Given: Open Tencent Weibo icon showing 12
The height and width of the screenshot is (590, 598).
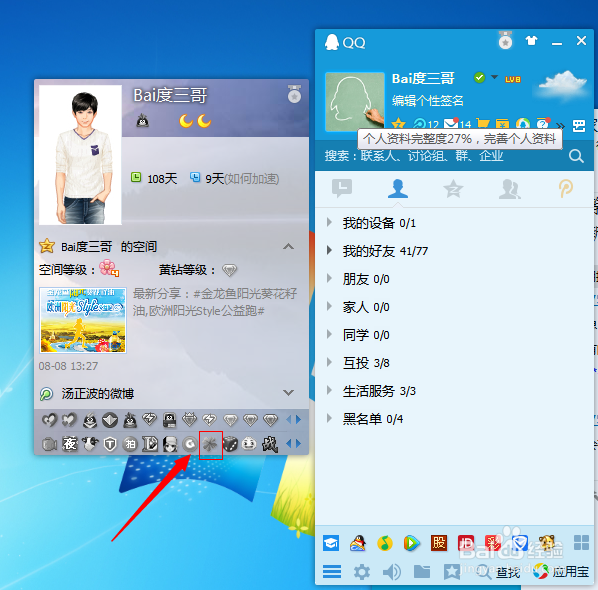Looking at the screenshot, I should pyautogui.click(x=426, y=124).
